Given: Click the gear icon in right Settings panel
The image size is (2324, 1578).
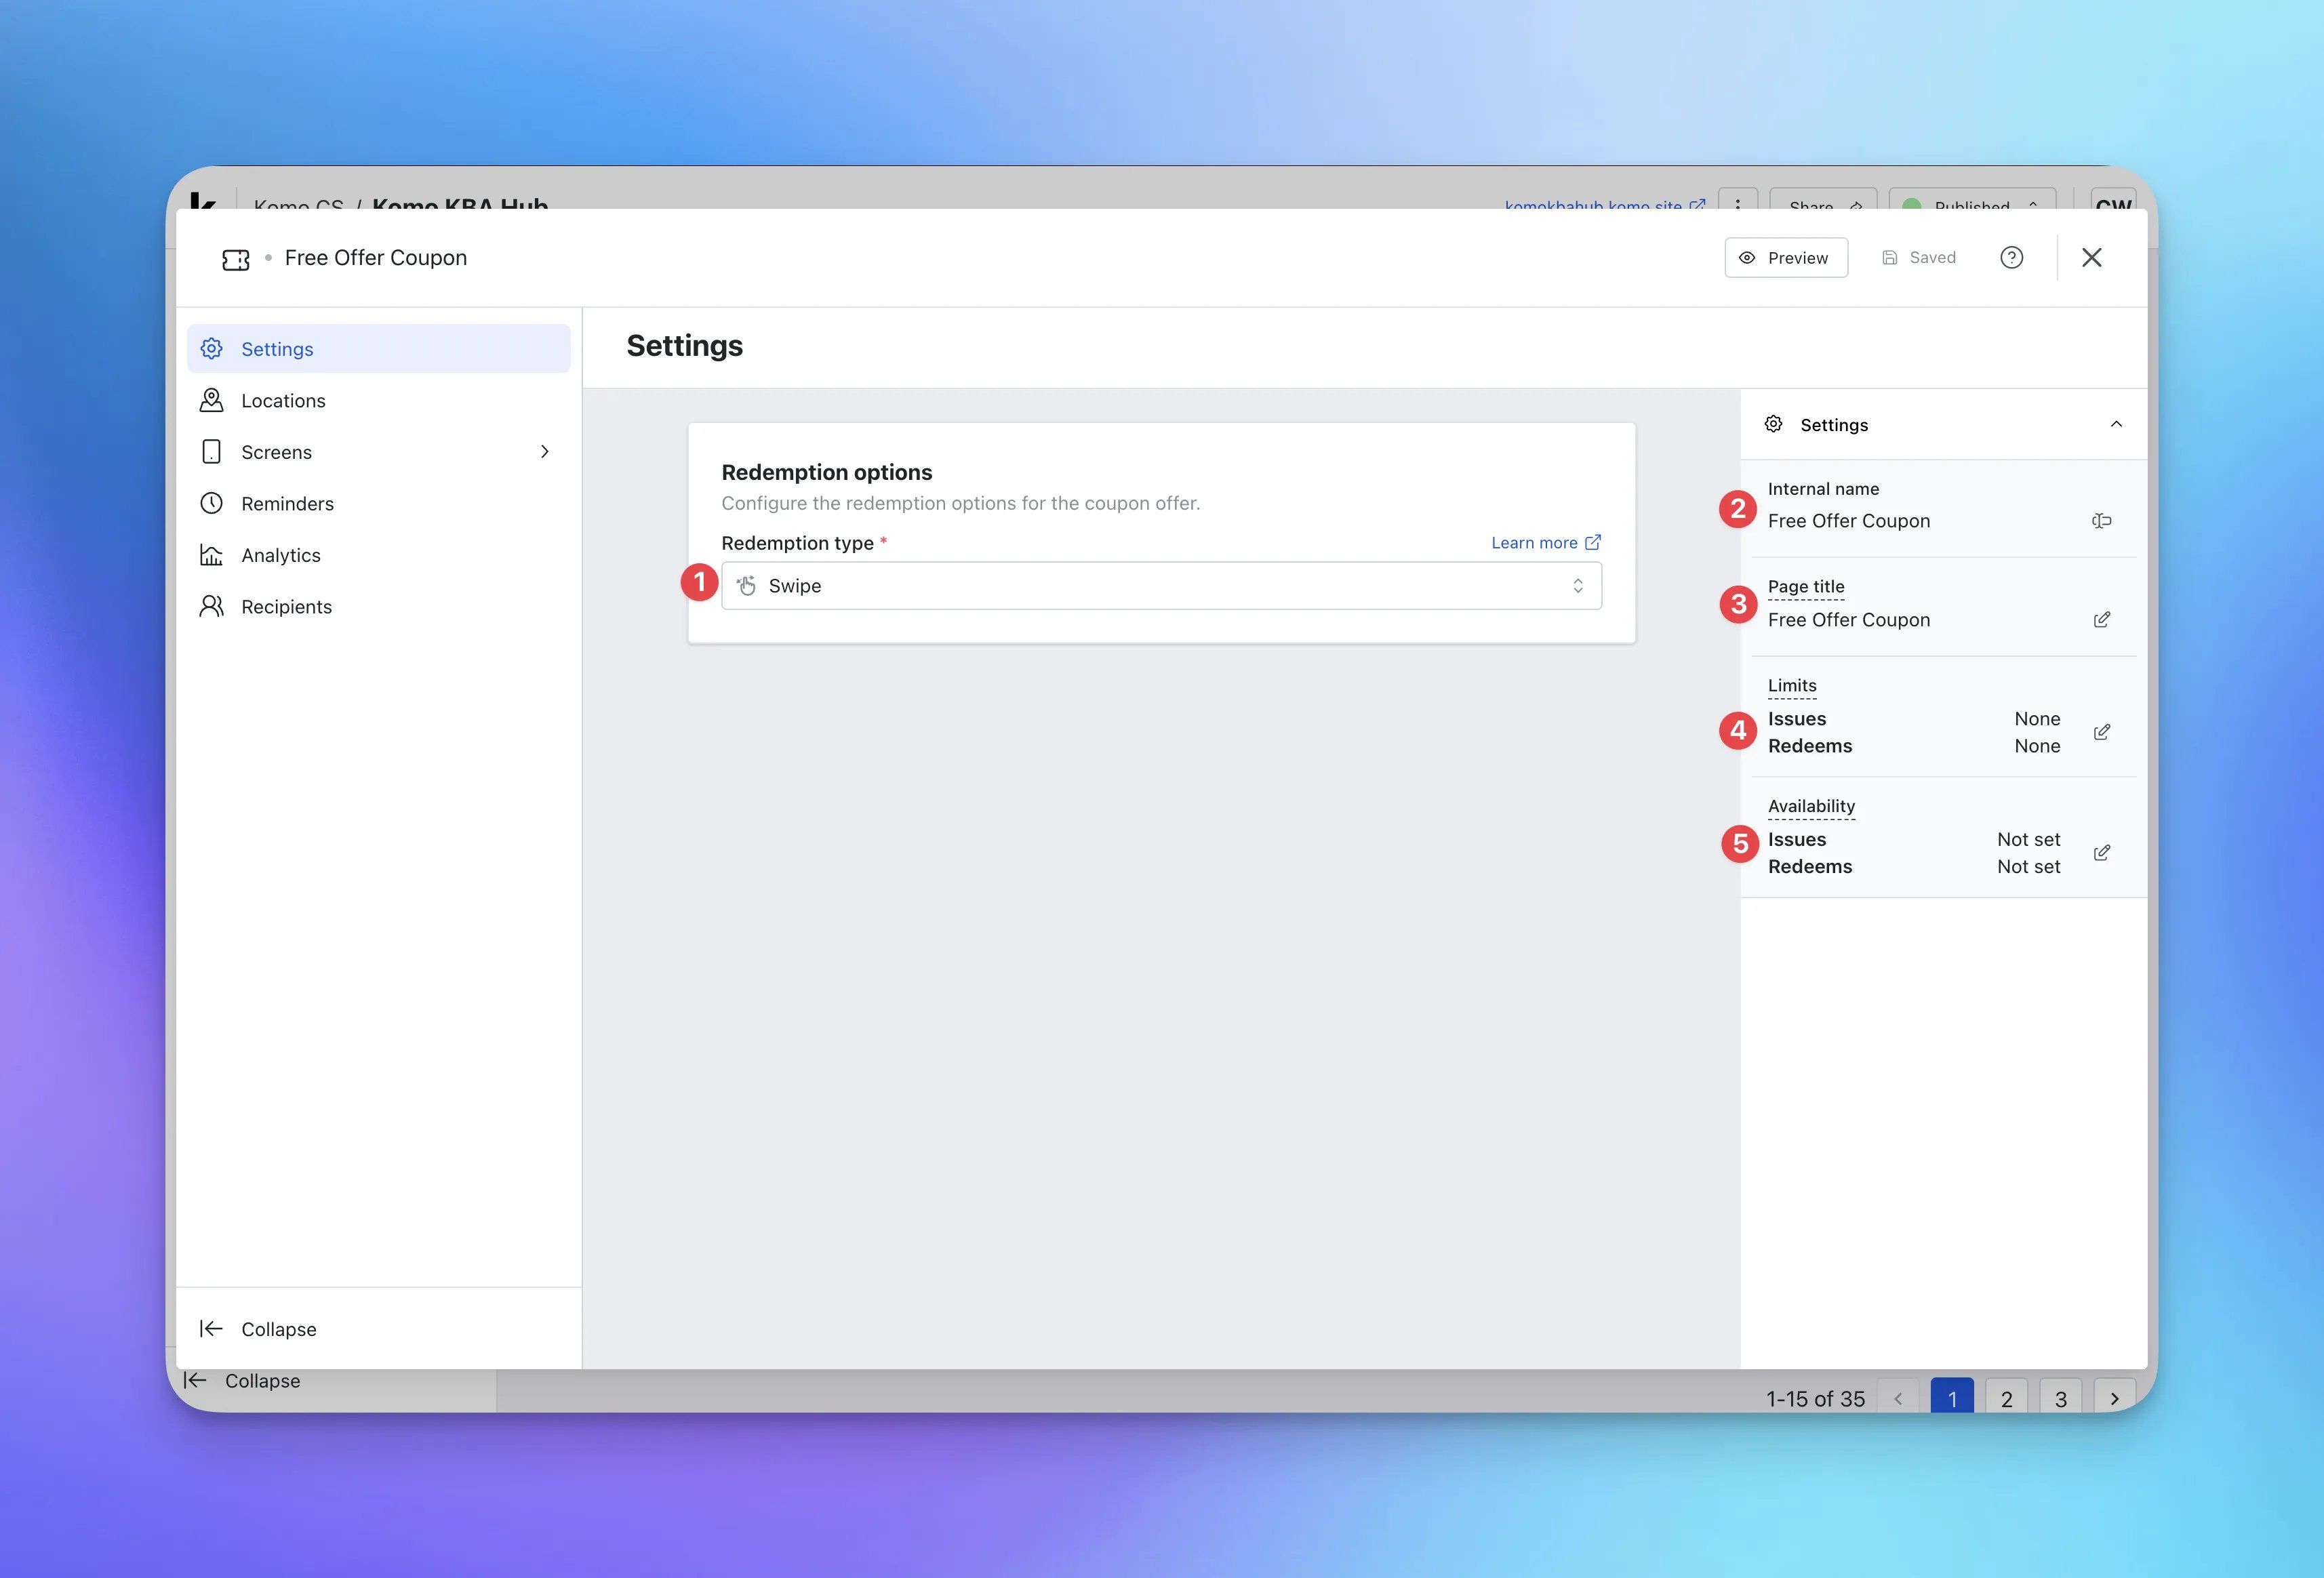Looking at the screenshot, I should [x=1773, y=424].
